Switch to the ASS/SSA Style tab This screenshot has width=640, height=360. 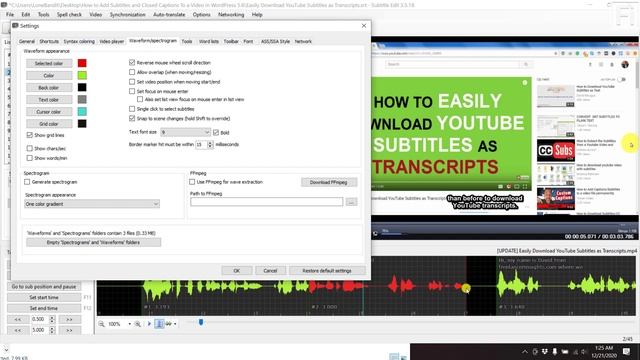click(275, 41)
